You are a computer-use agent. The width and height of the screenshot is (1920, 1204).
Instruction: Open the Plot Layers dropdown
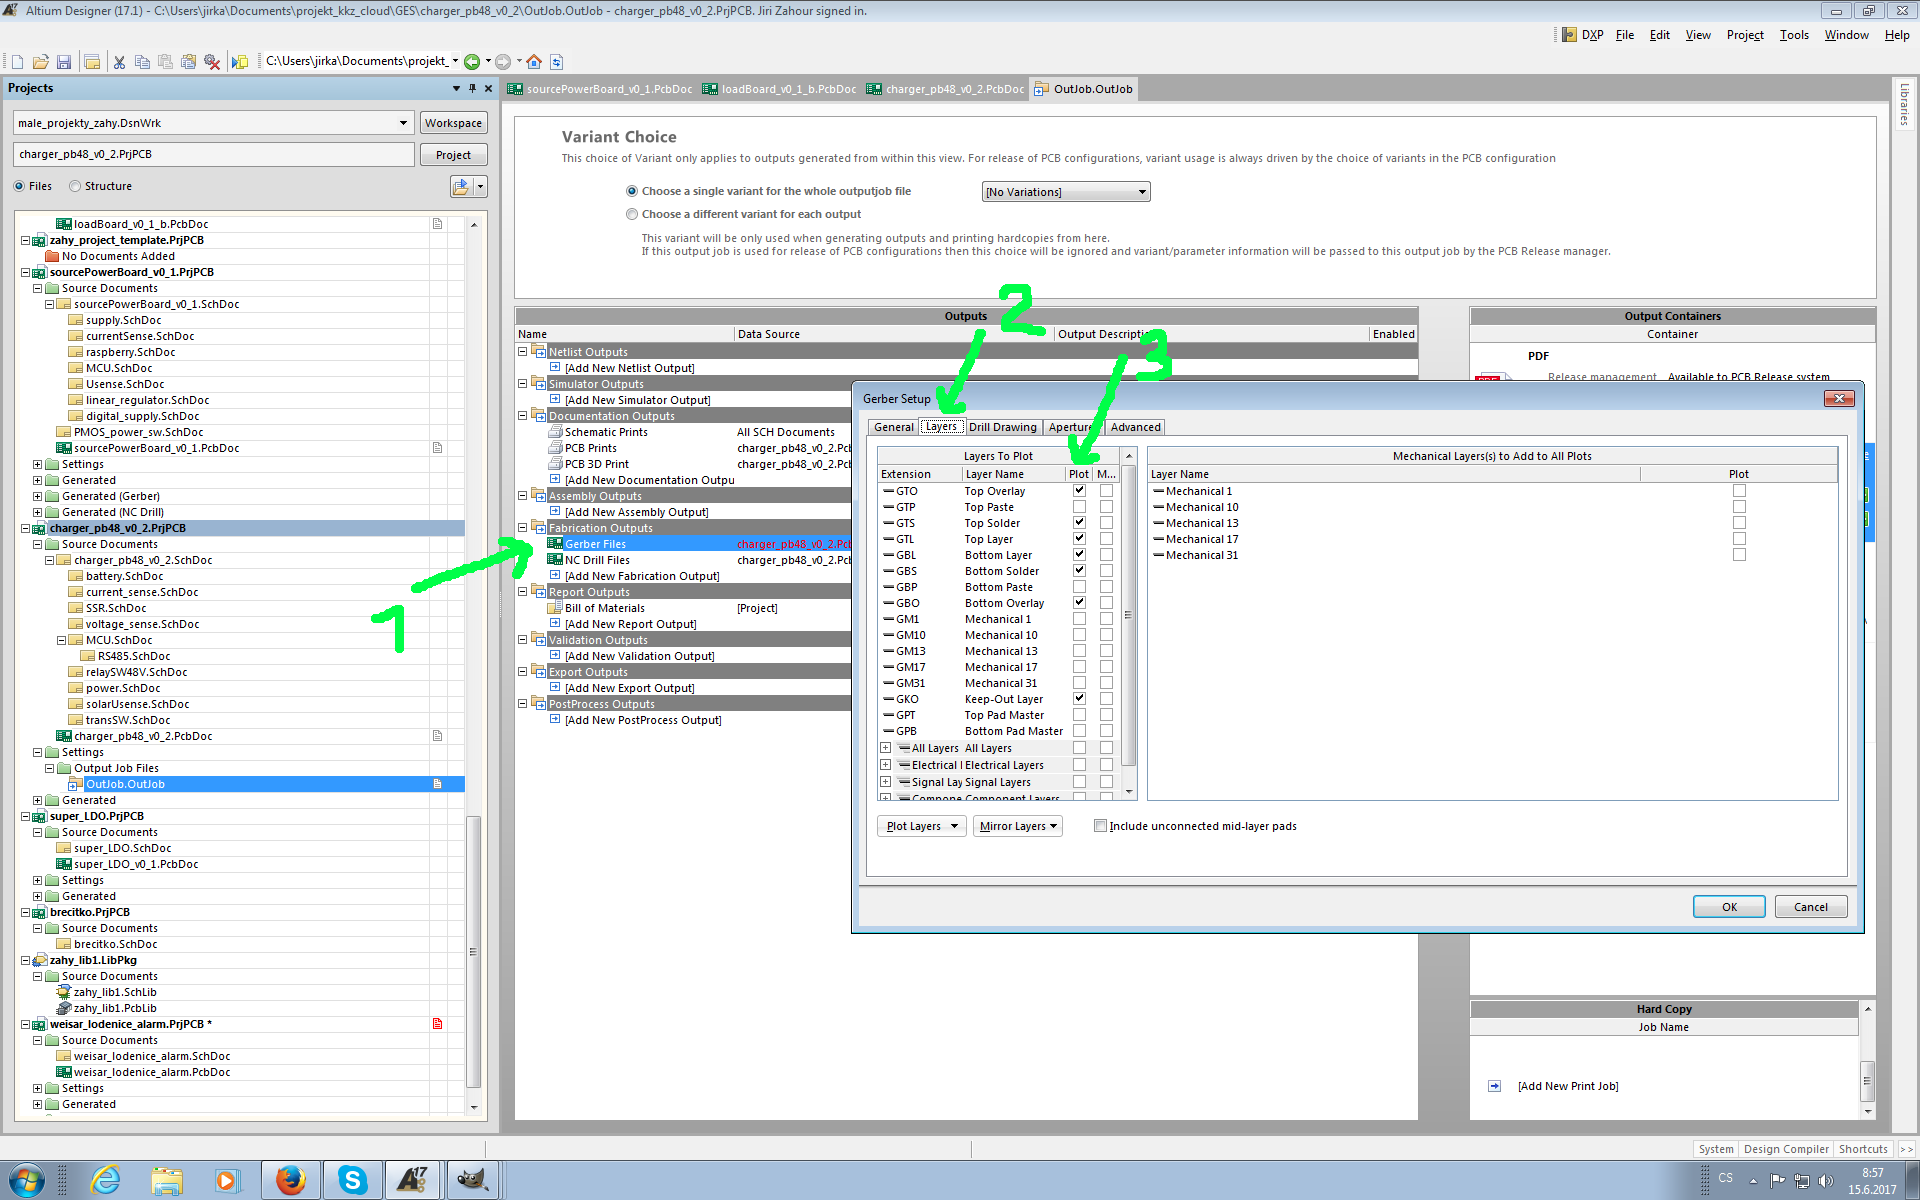(922, 826)
